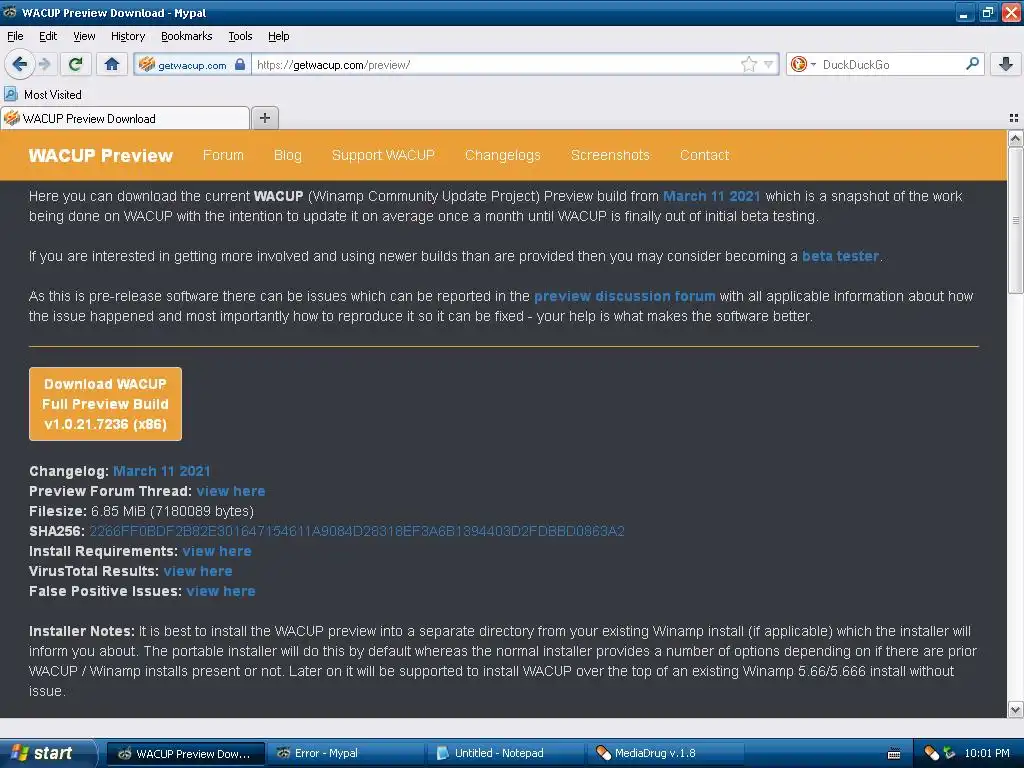Open the Support WACUP nav link
The height and width of the screenshot is (768, 1024).
click(x=383, y=155)
